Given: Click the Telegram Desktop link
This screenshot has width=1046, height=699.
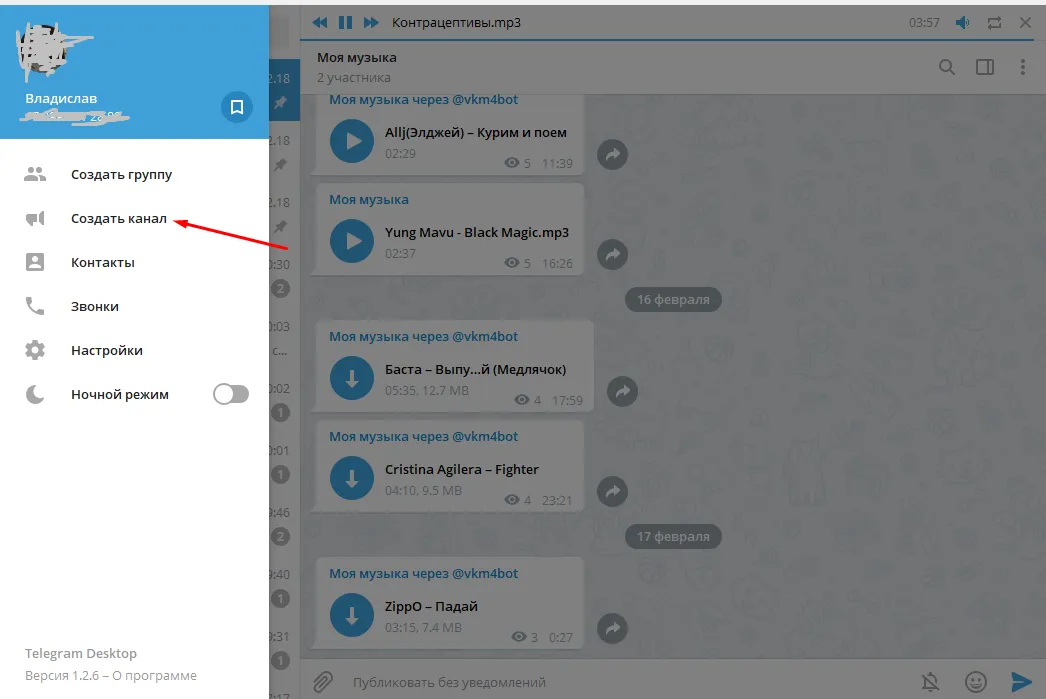Looking at the screenshot, I should (x=81, y=654).
